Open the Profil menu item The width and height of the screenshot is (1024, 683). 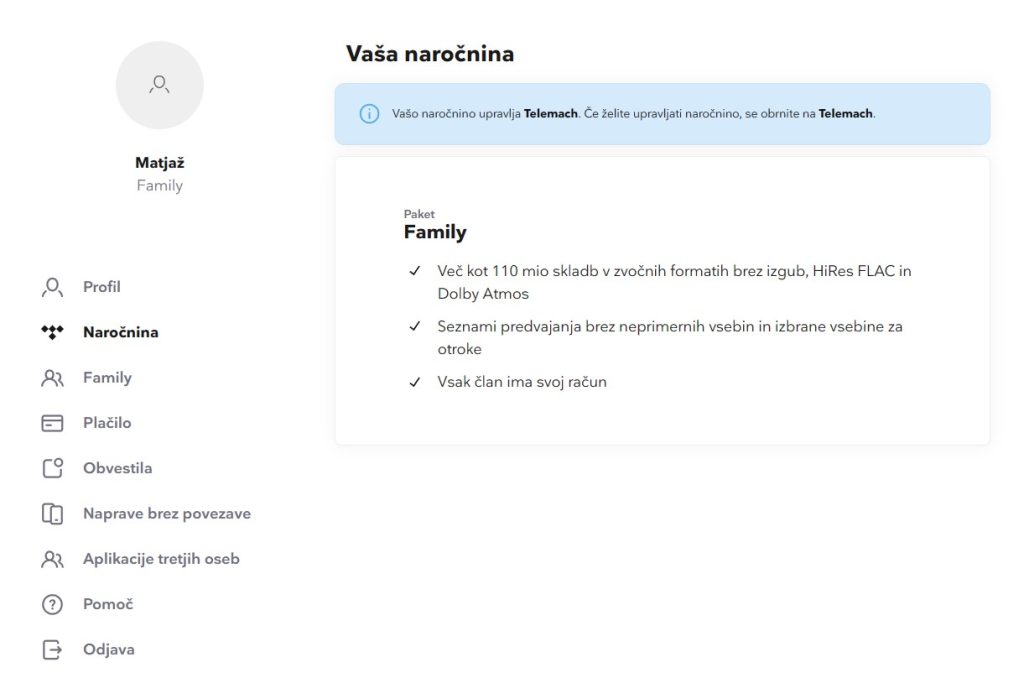[102, 287]
